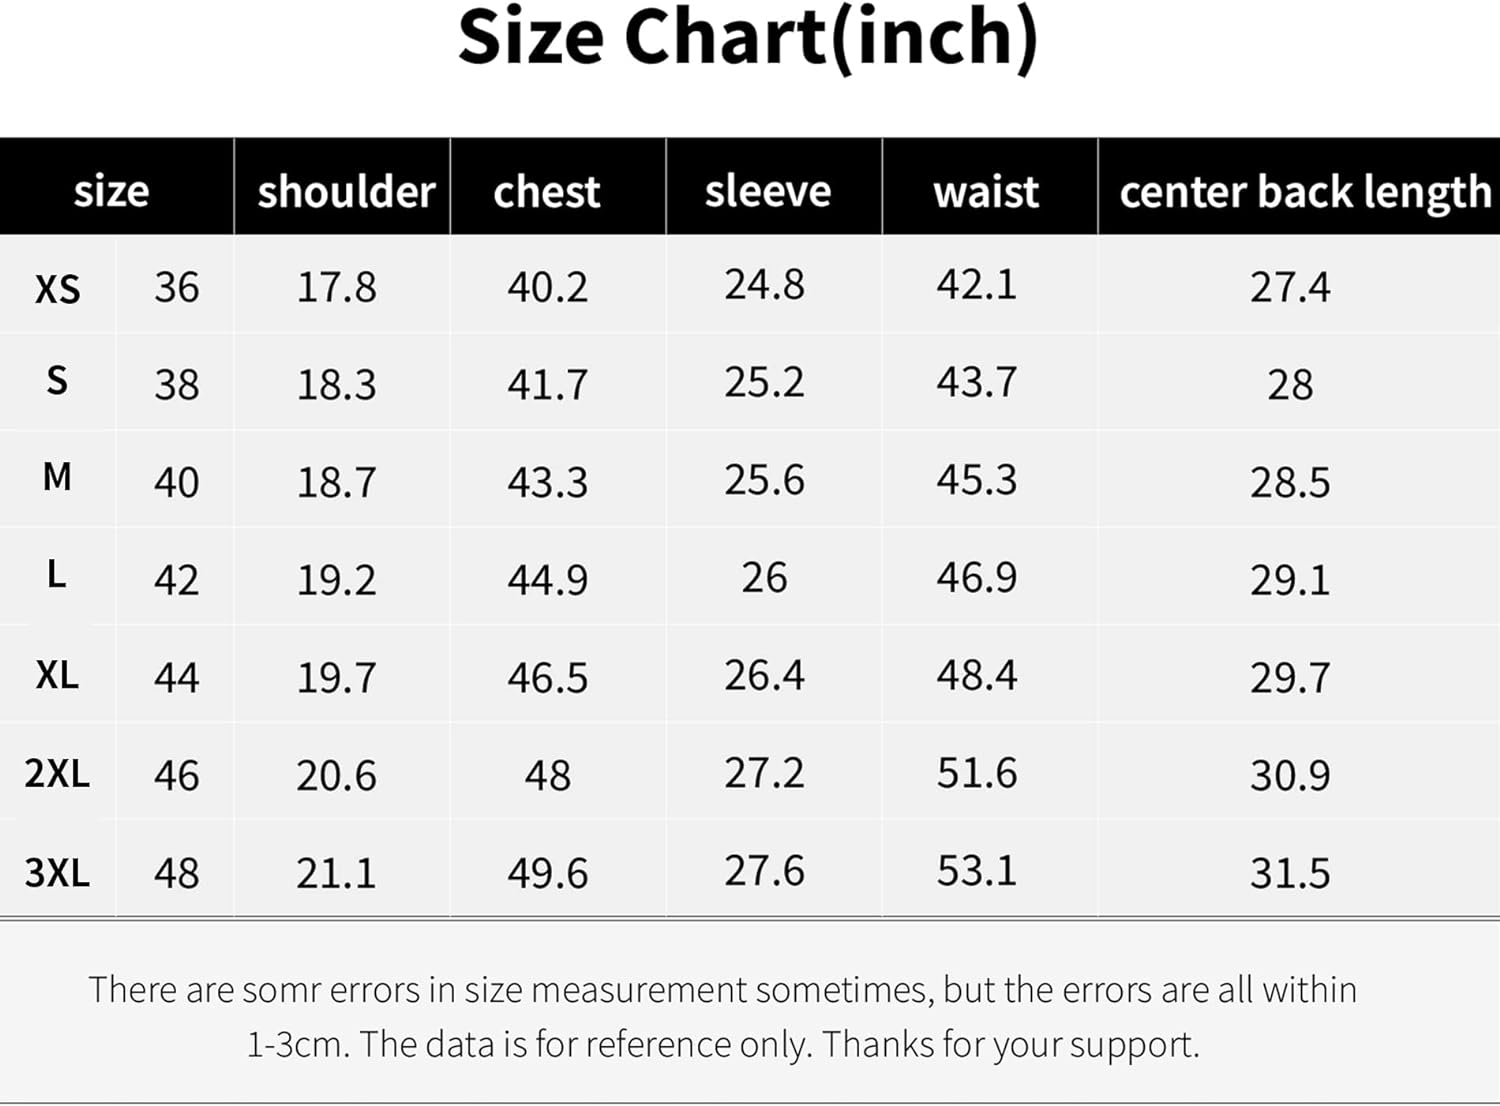The width and height of the screenshot is (1500, 1106).
Task: Select the XS size label
Action: [57, 289]
